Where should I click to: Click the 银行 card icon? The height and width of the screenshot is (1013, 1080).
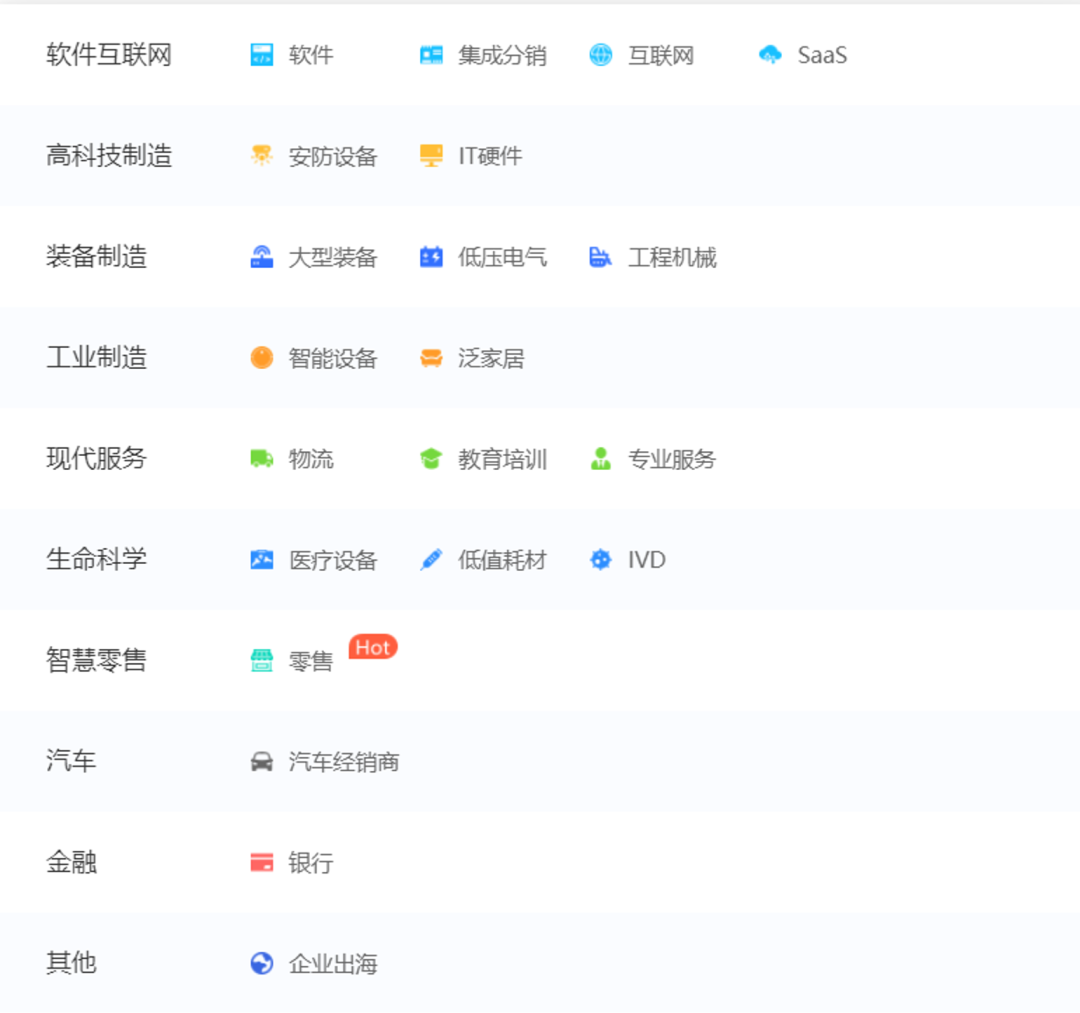pyautogui.click(x=262, y=862)
